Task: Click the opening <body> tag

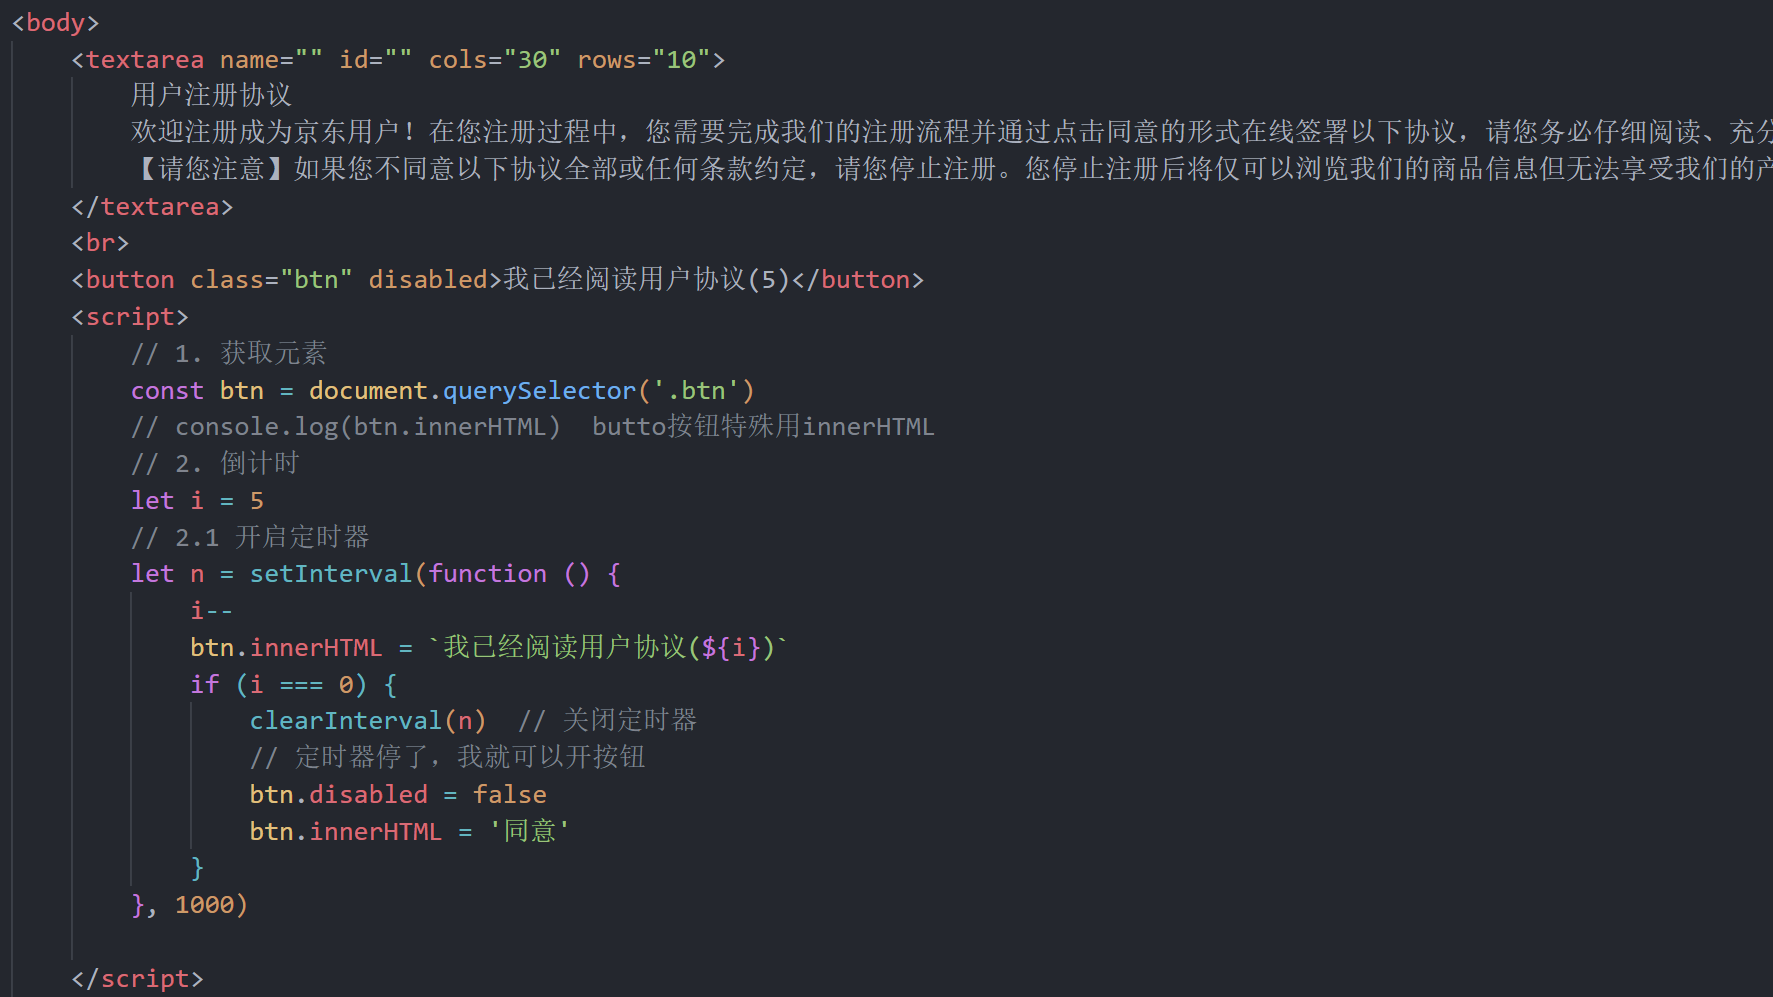Action: 56,23
